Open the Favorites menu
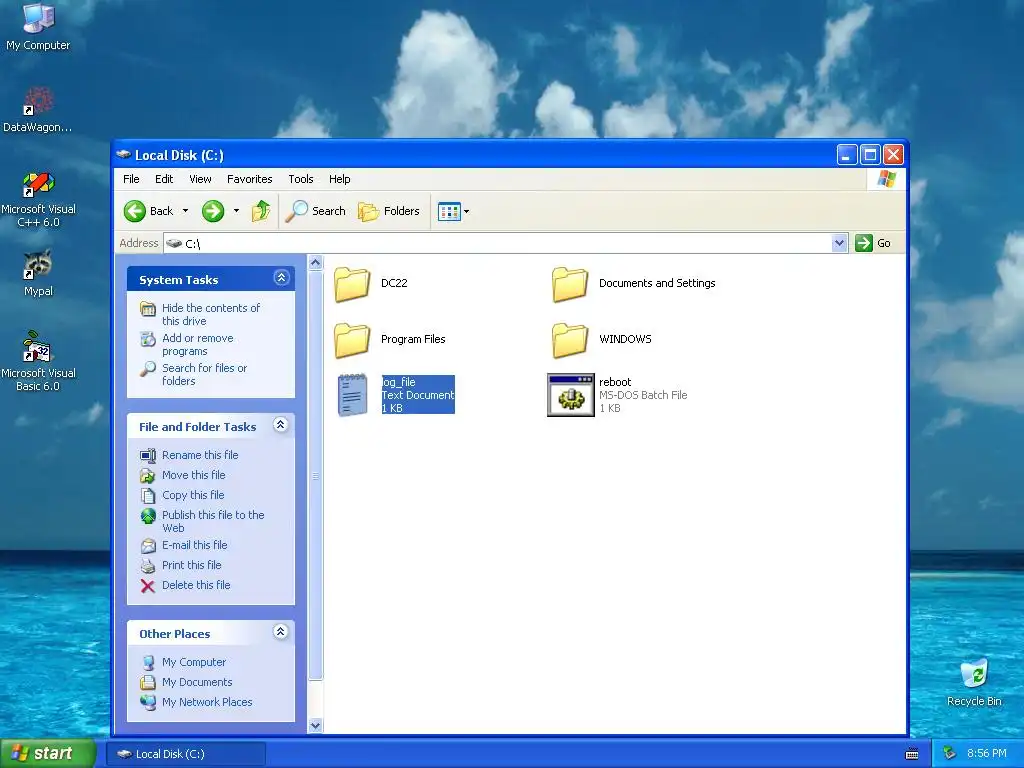 pos(249,179)
